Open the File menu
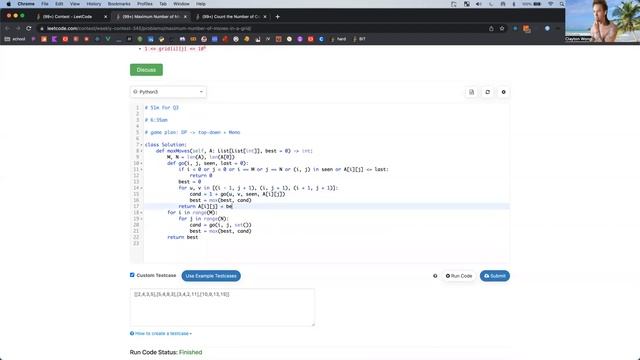 [45, 4]
